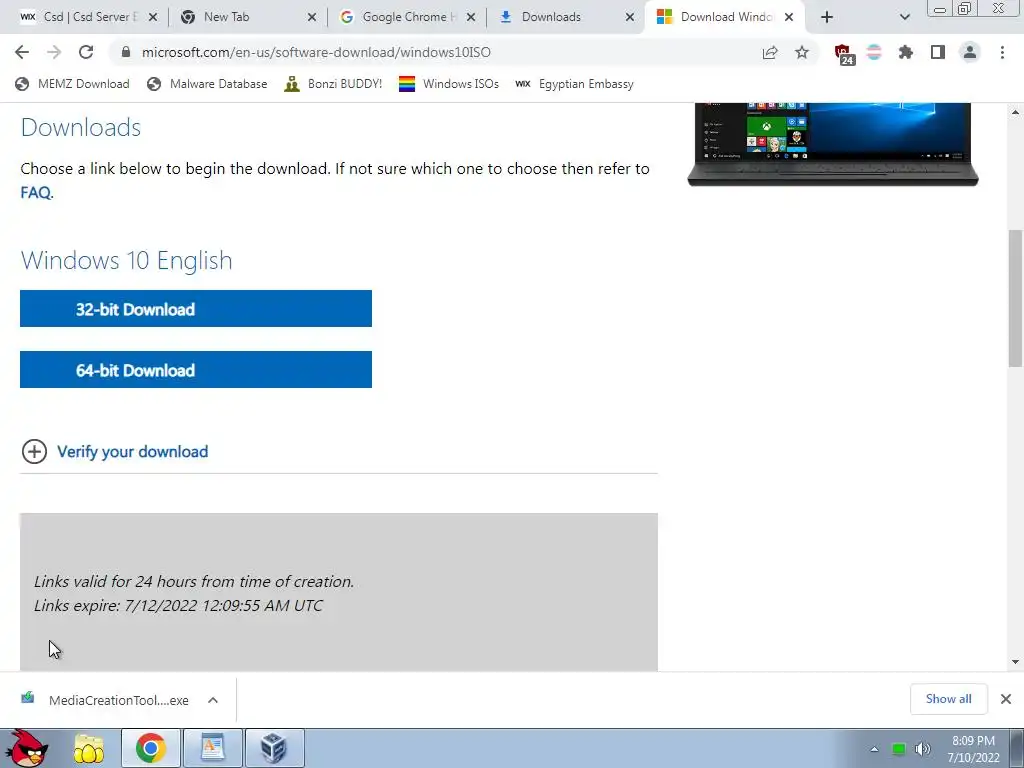1024x768 pixels.
Task: Open the VirtualBox taskbar icon
Action: point(274,748)
